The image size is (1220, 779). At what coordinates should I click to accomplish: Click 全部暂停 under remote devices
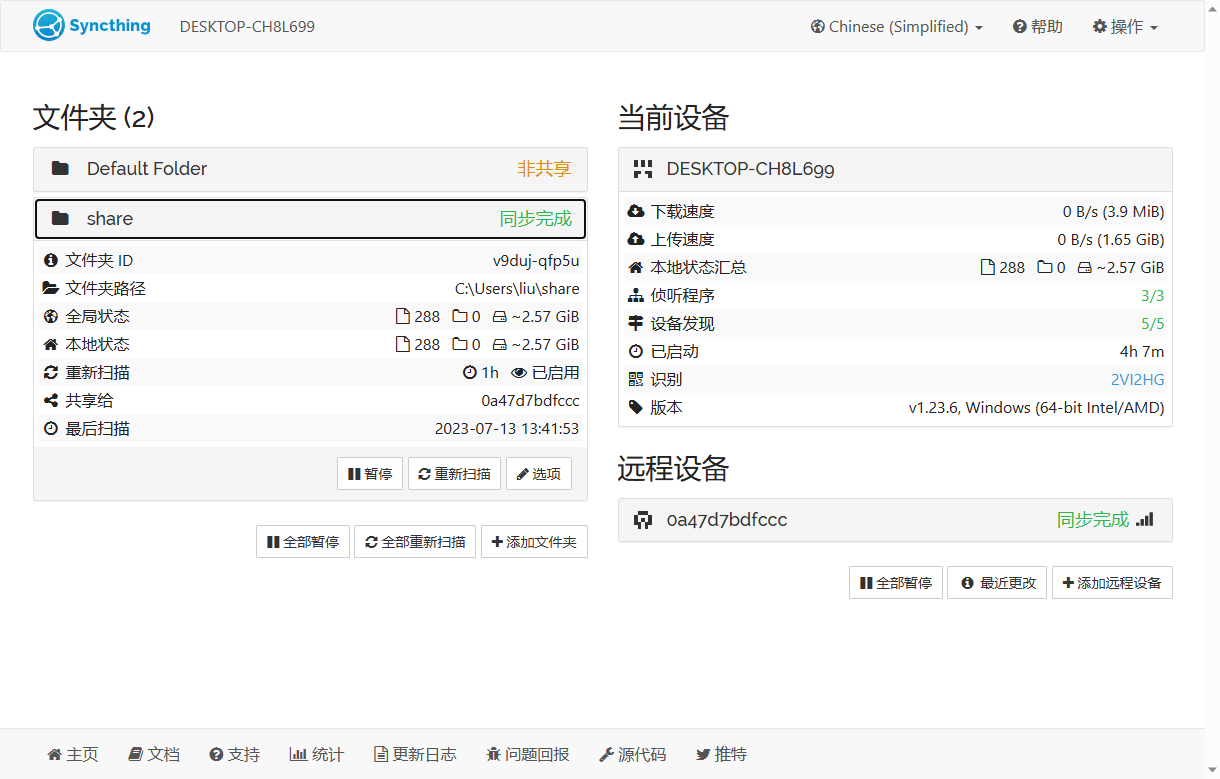896,583
